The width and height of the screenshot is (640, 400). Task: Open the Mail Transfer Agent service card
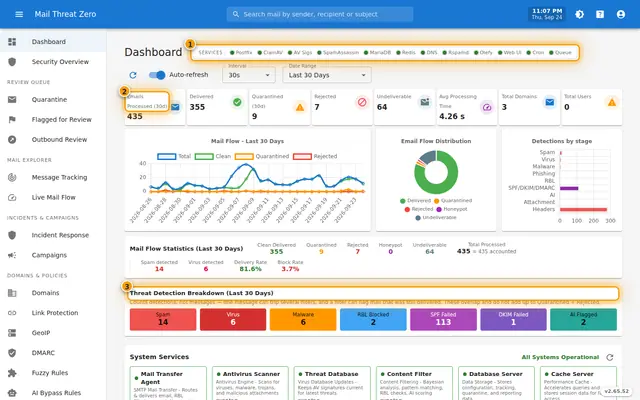tap(168, 383)
